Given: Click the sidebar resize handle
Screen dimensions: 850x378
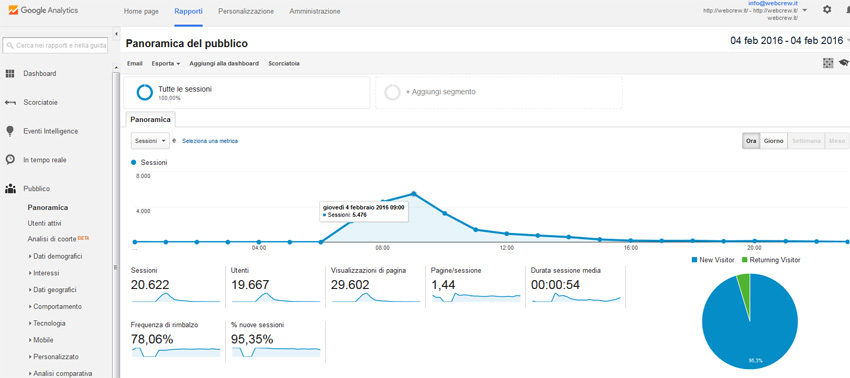Looking at the screenshot, I should click(x=115, y=267).
